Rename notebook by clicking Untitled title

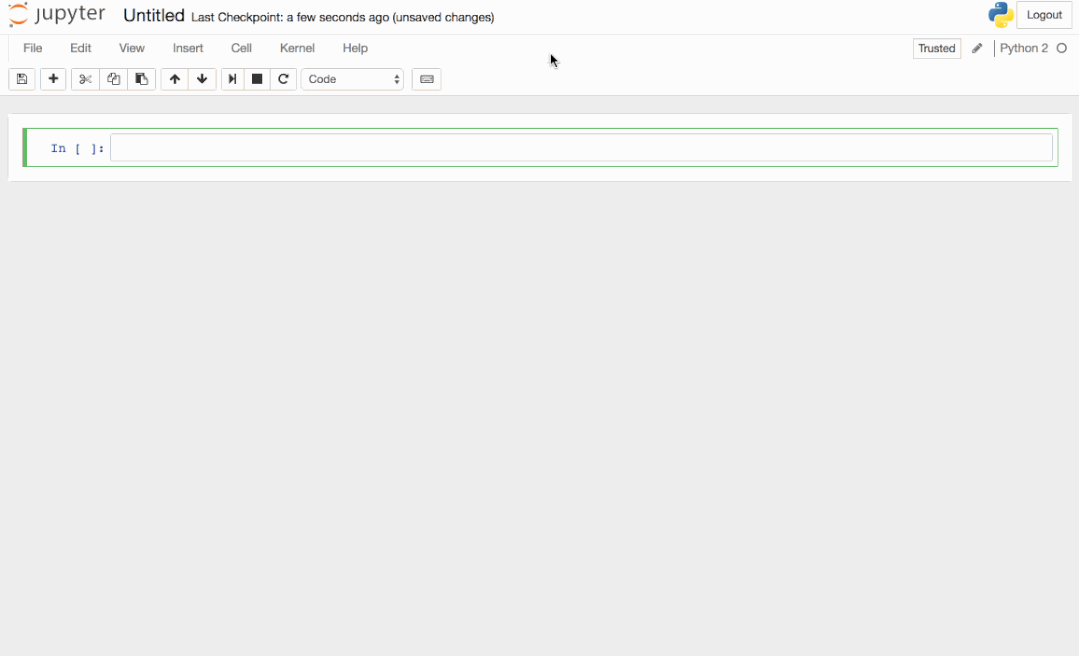pos(153,16)
